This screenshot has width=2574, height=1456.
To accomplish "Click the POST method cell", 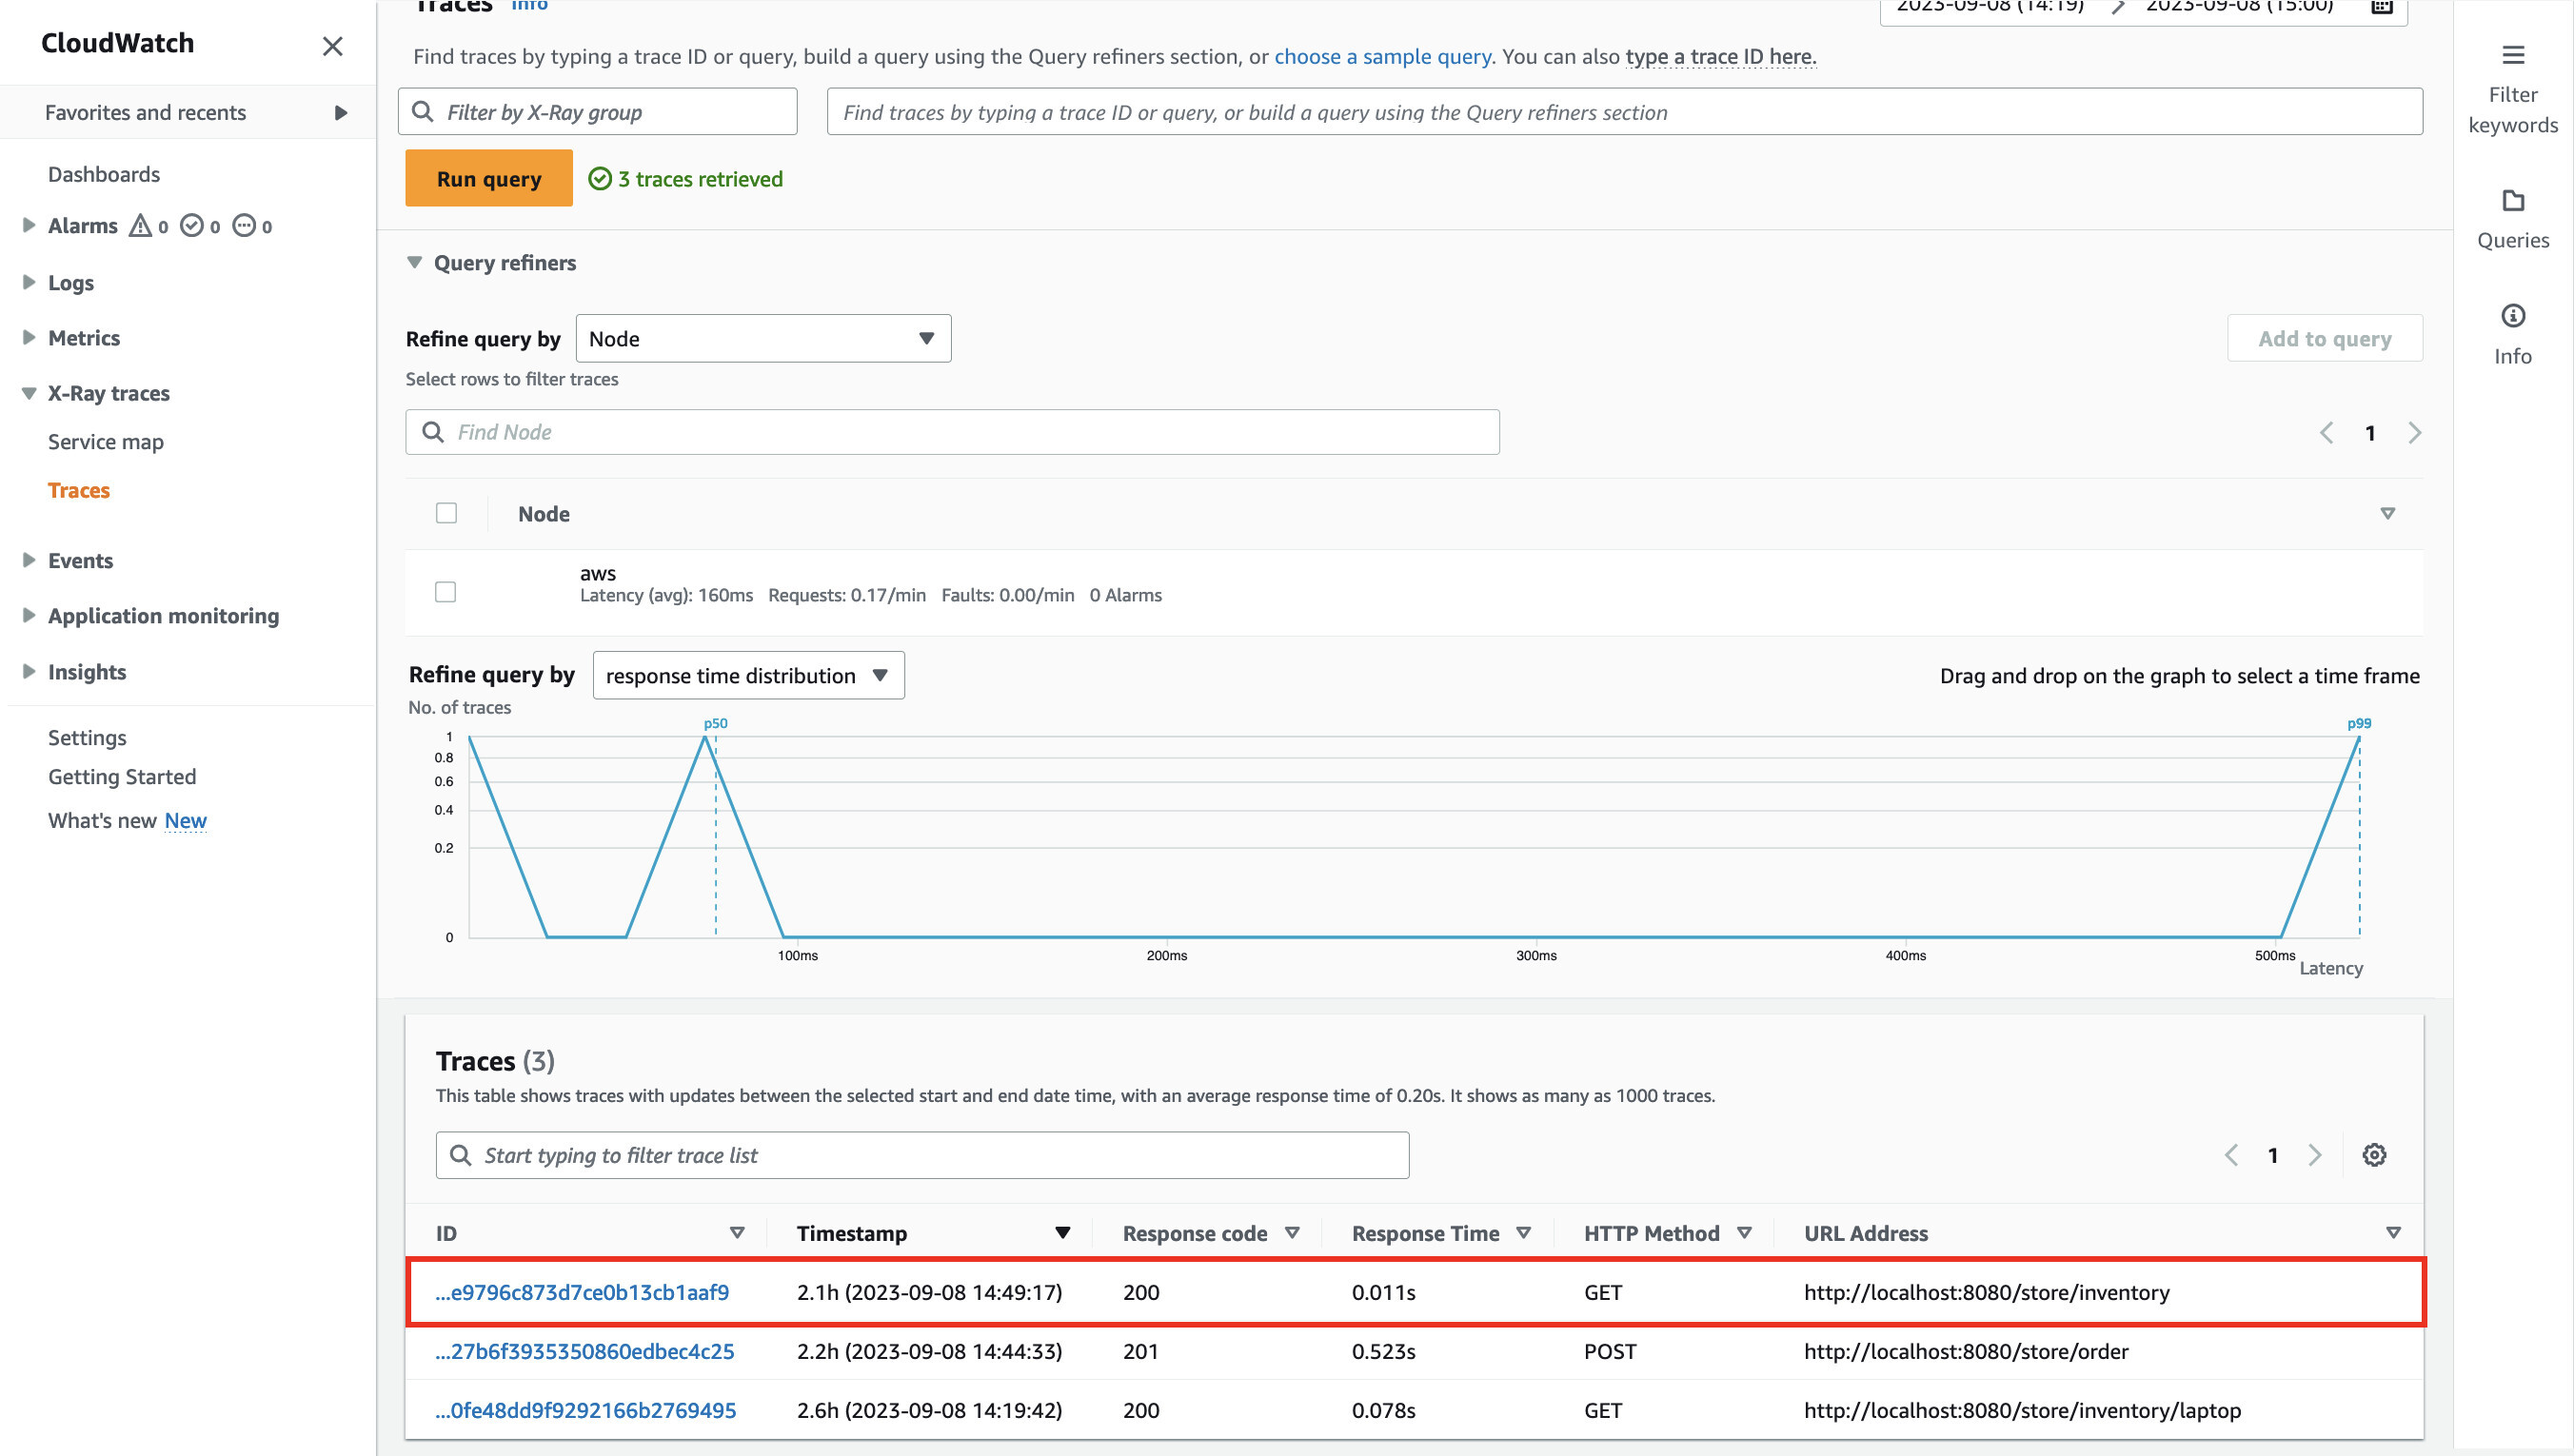I will tap(1610, 1351).
